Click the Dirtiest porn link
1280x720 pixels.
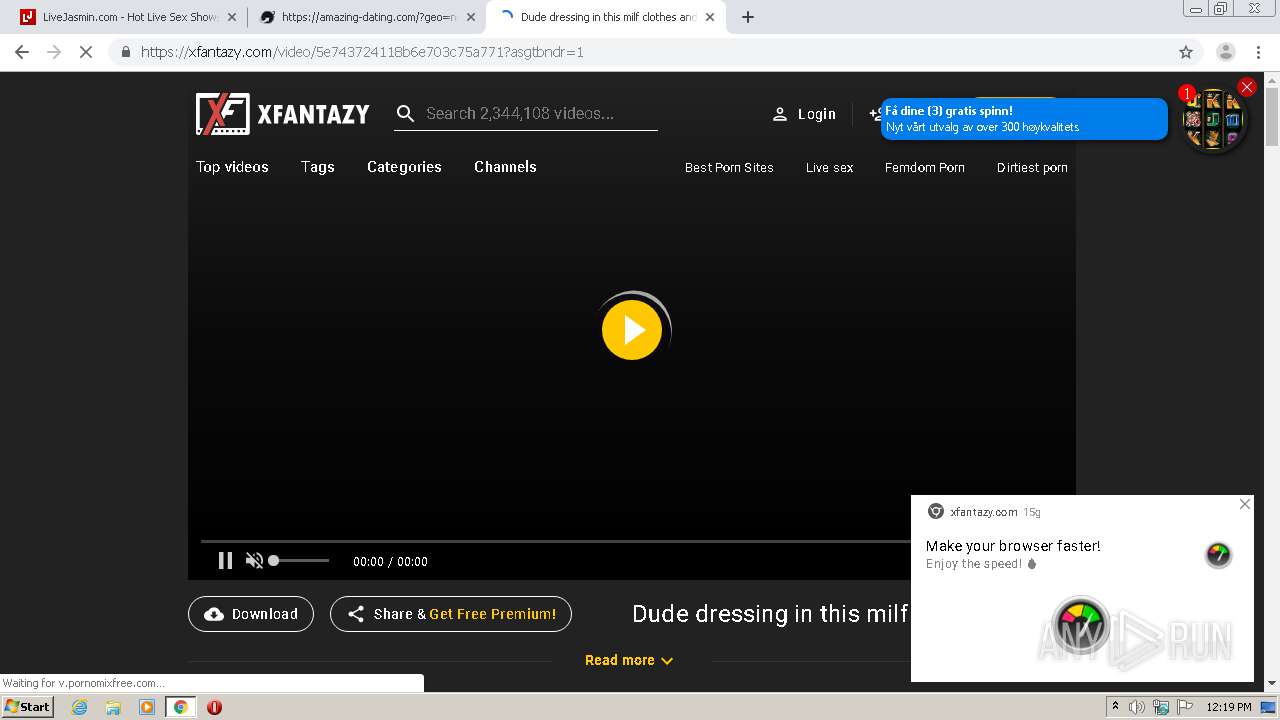pyautogui.click(x=1032, y=168)
